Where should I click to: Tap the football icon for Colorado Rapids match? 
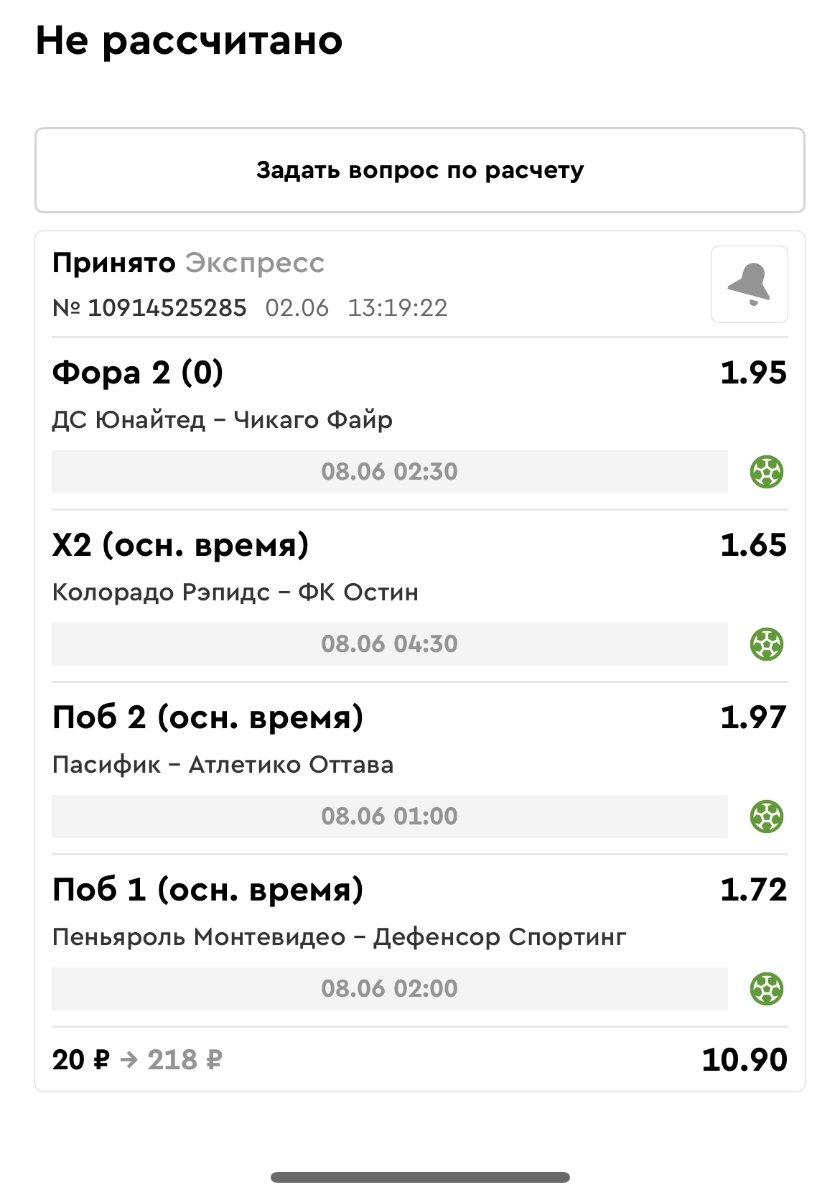pos(767,644)
